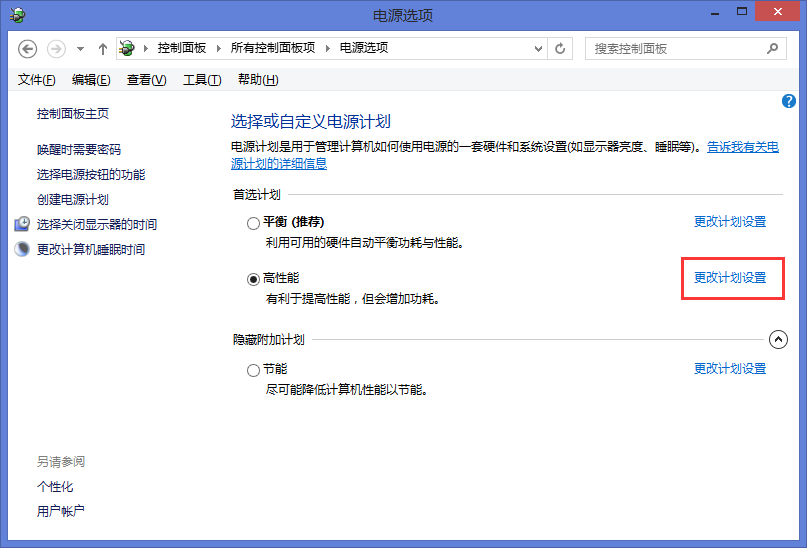The image size is (807, 548).
Task: Click the search magnifier icon
Action: tap(771, 48)
